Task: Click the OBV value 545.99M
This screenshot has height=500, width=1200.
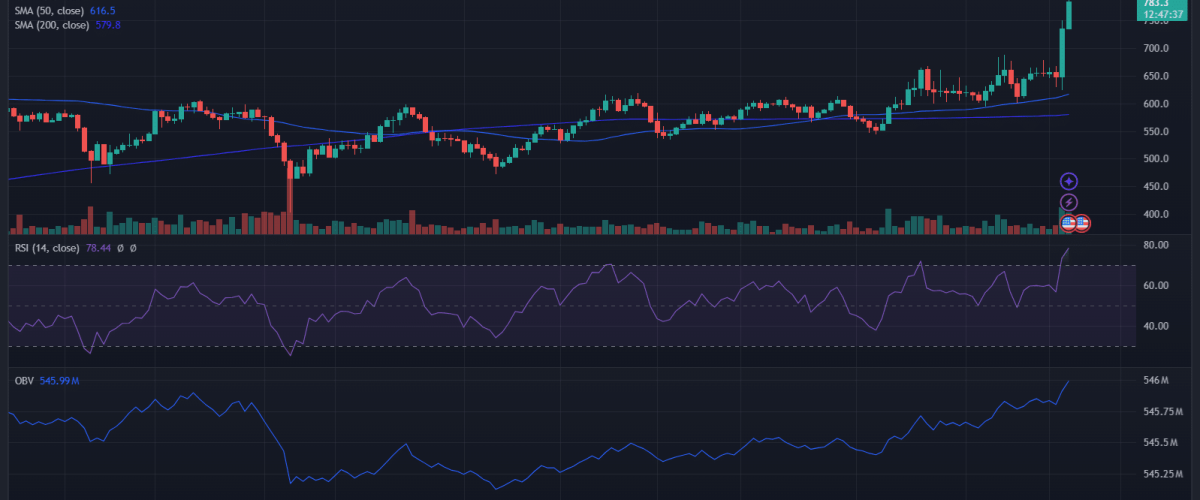Action: [x=60, y=381]
